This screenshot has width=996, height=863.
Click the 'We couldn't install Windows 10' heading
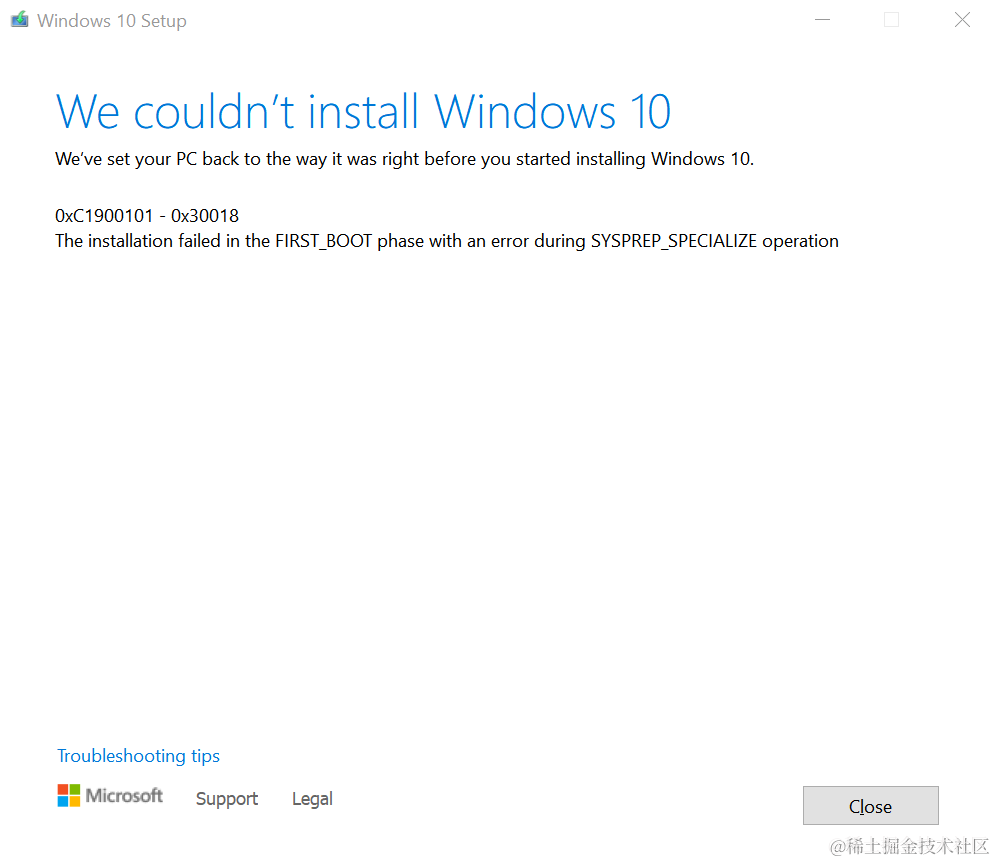pyautogui.click(x=363, y=111)
